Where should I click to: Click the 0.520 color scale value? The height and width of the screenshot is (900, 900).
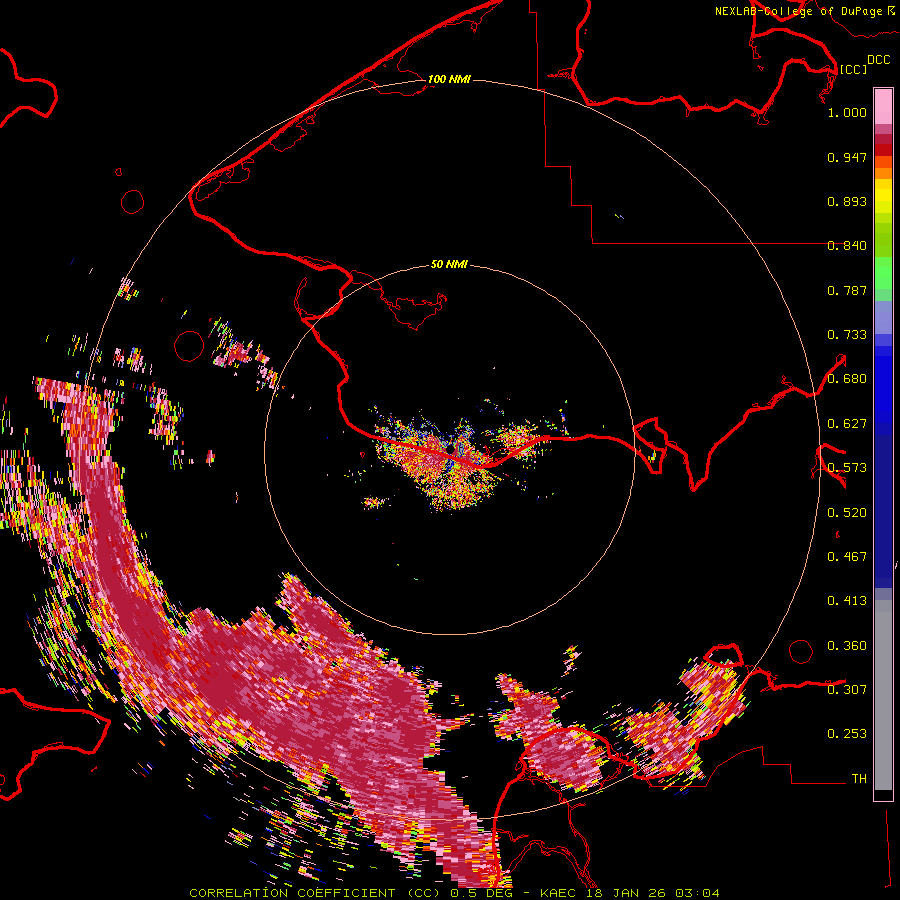tap(847, 513)
